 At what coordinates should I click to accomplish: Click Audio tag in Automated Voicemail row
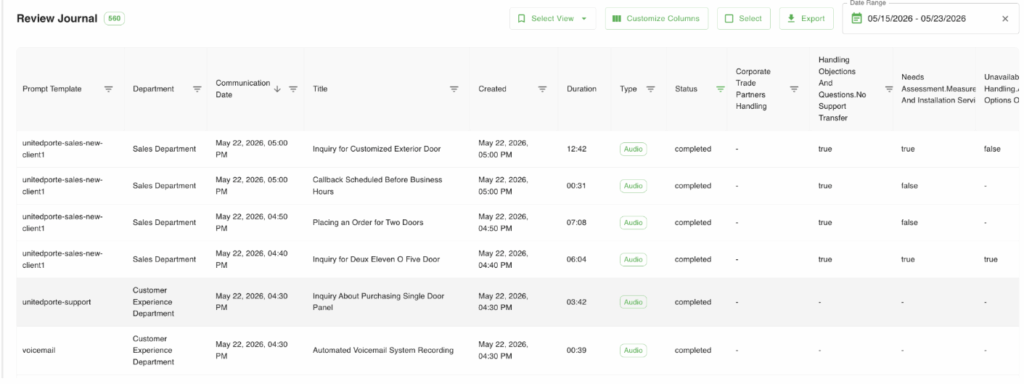tap(633, 350)
